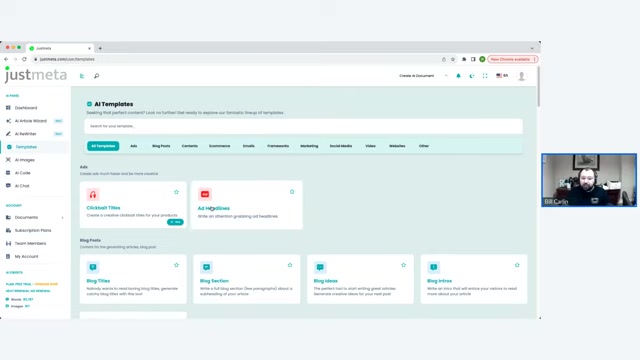Collapse sidebar with the menu toggle icon
This screenshot has height=360, width=640.
click(82, 76)
